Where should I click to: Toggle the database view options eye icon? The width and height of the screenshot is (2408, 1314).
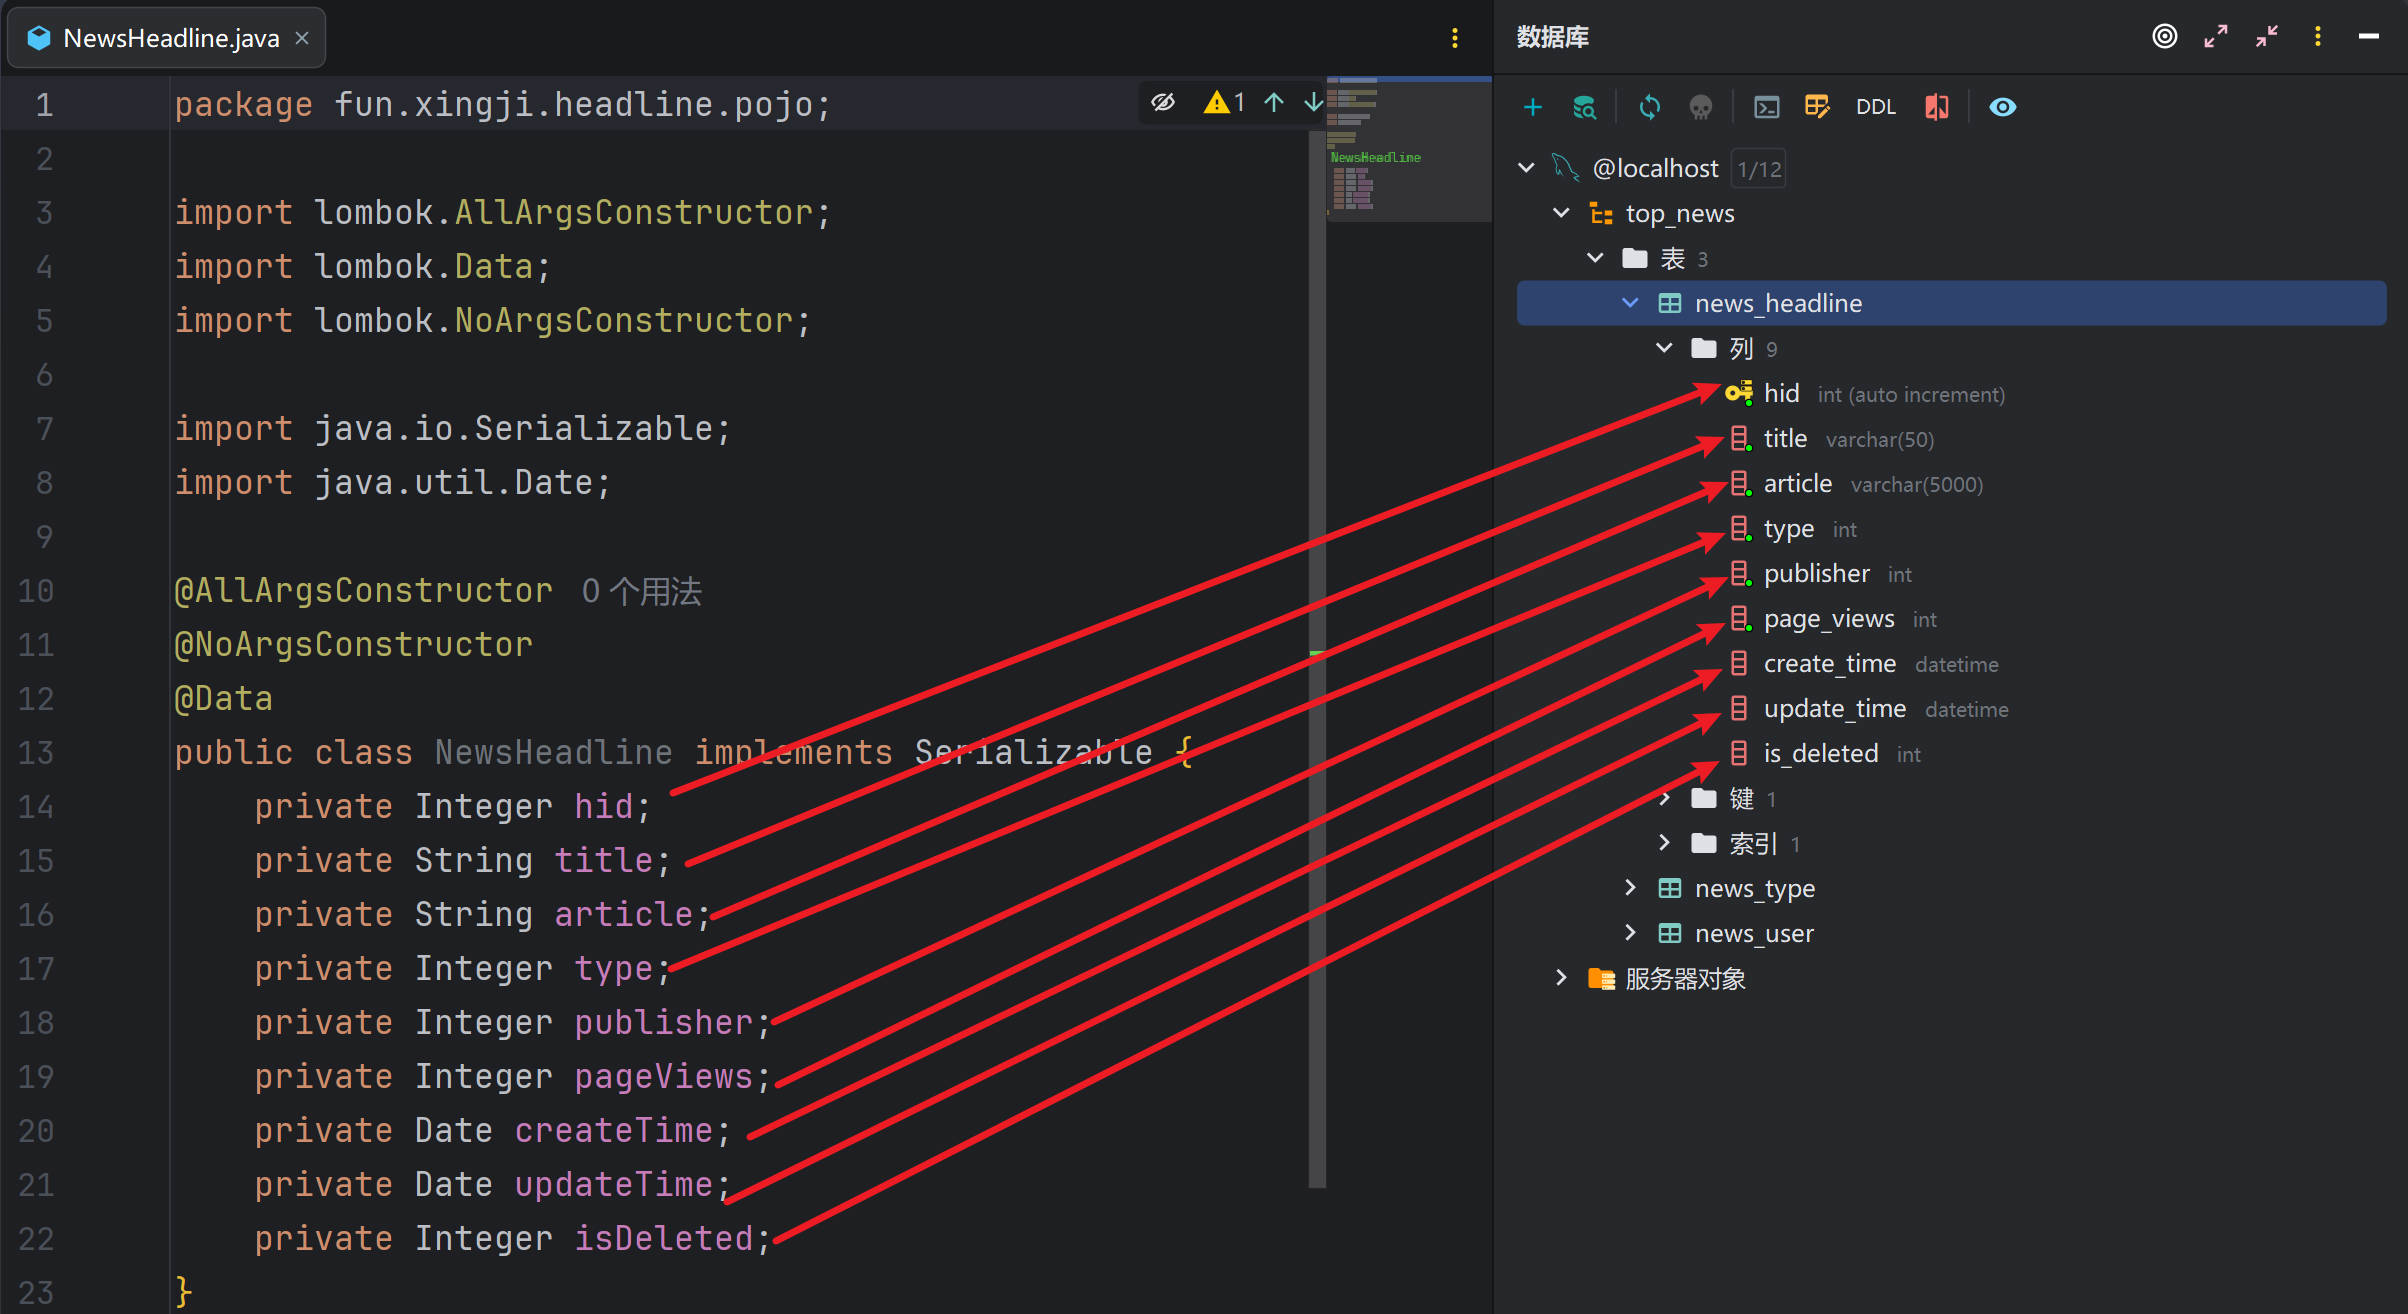[x=2002, y=107]
